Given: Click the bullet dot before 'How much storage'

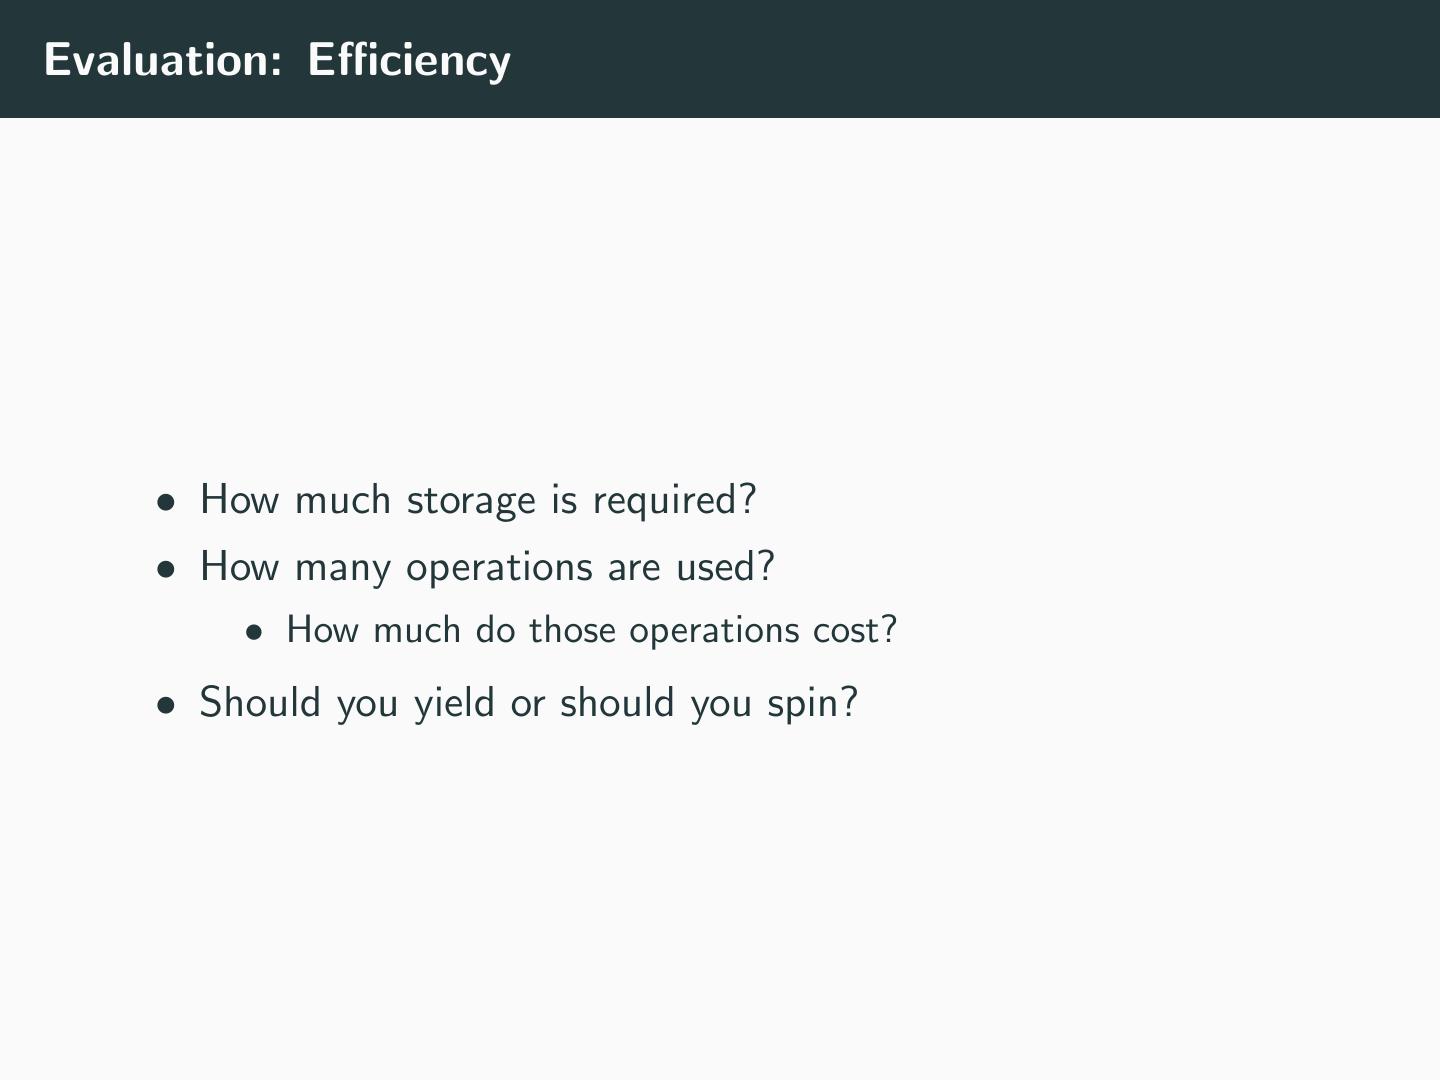Looking at the screenshot, I should click(166, 502).
